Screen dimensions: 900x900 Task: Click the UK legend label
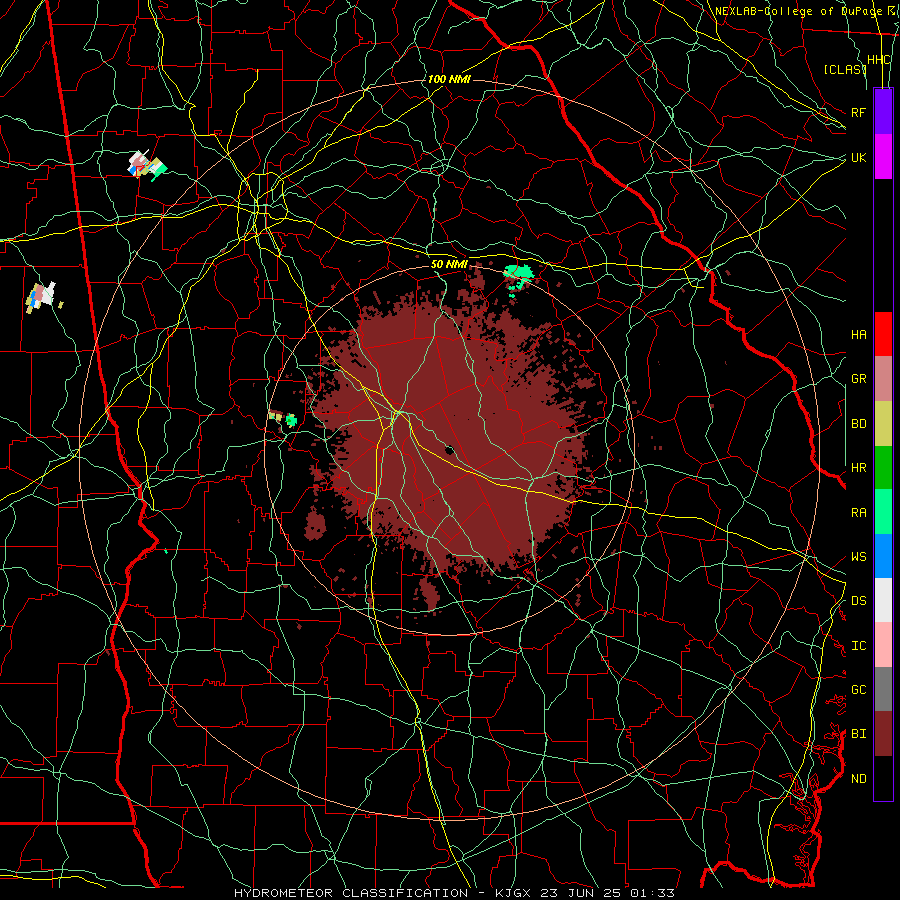click(858, 157)
